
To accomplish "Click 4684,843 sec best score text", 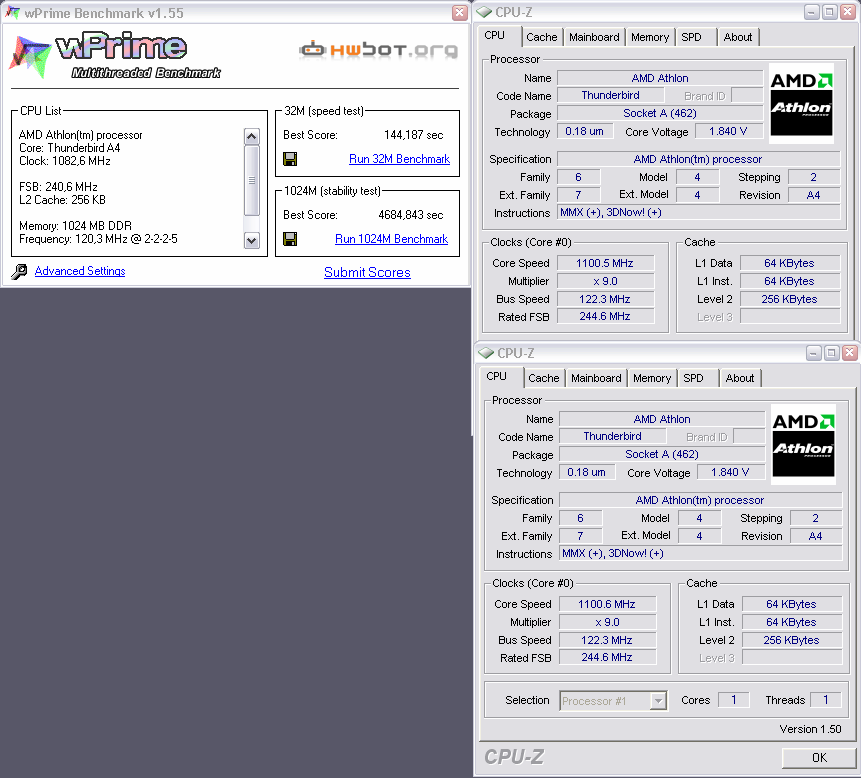I will 411,215.
